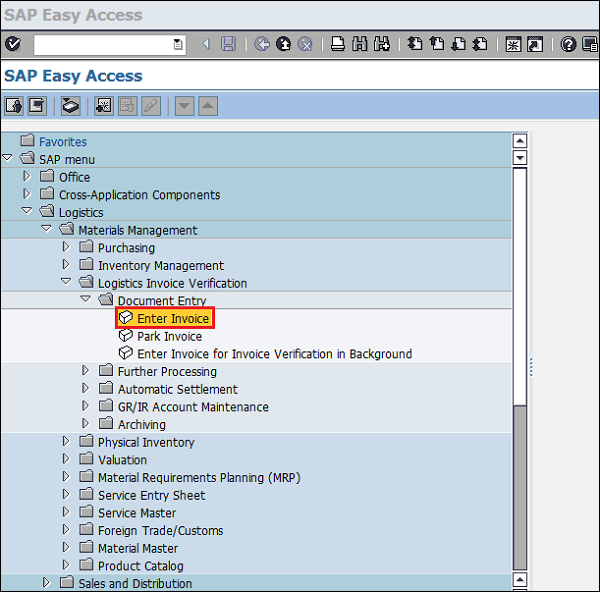Screen dimensions: 600x592
Task: Click the Change Favorites pencil icon
Action: tap(151, 106)
